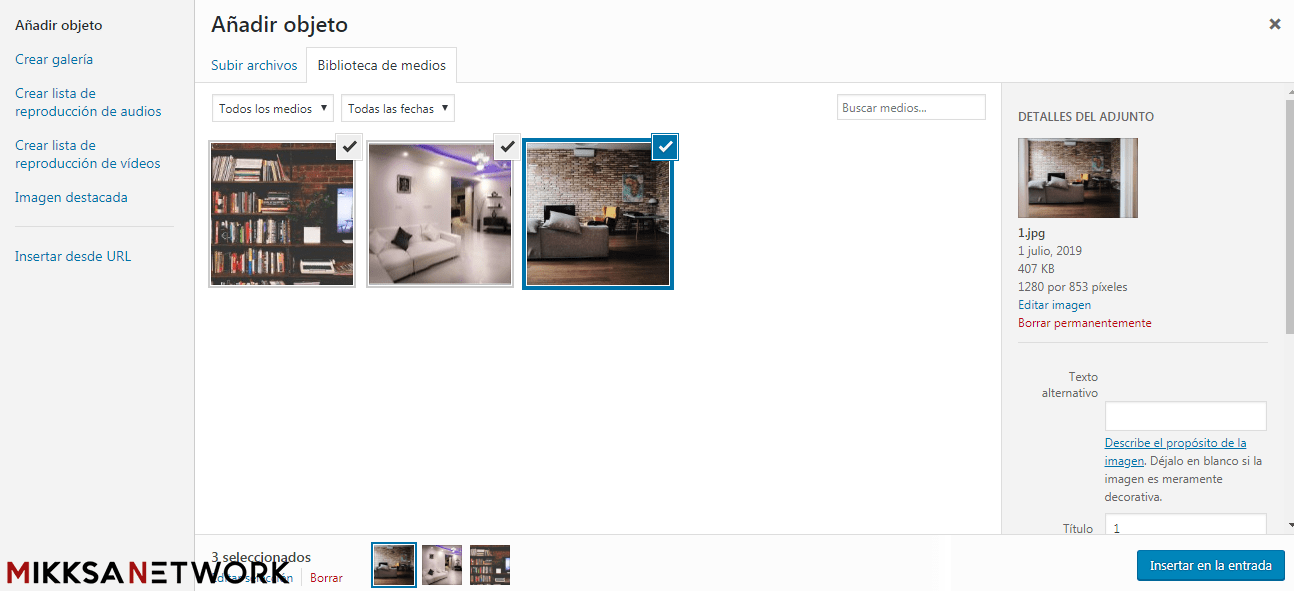Viewport: 1294px width, 591px height.
Task: Open Crear galería in the sidebar
Action: [x=54, y=59]
